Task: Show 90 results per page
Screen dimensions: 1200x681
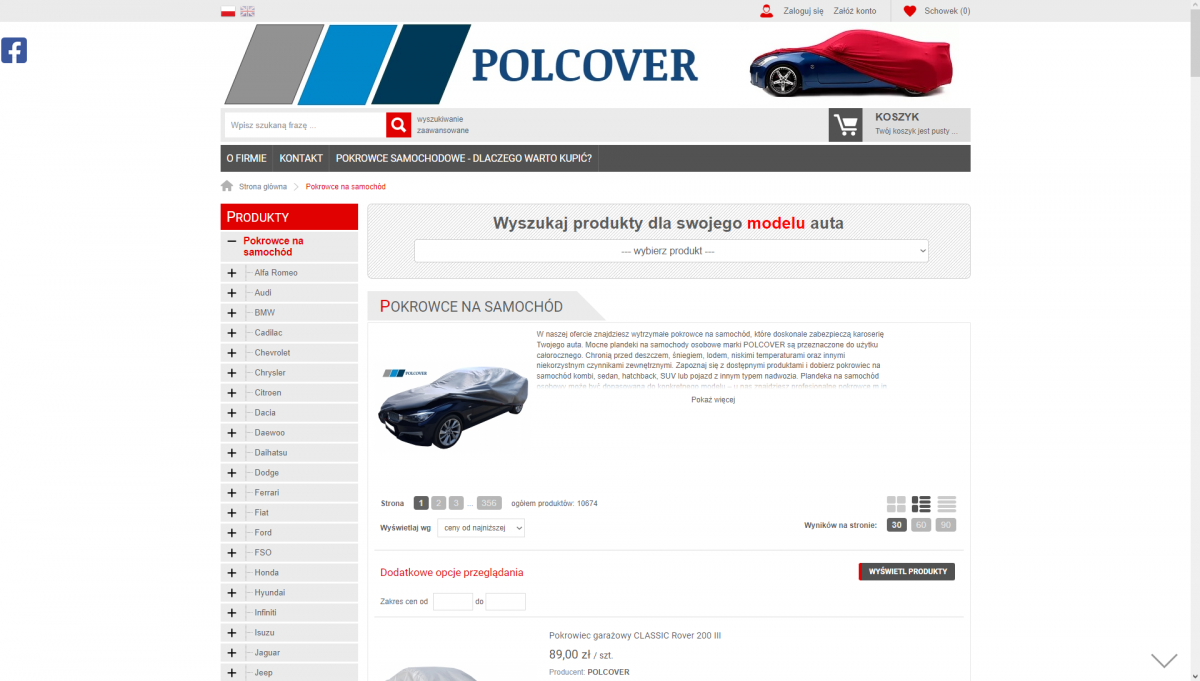Action: point(946,525)
